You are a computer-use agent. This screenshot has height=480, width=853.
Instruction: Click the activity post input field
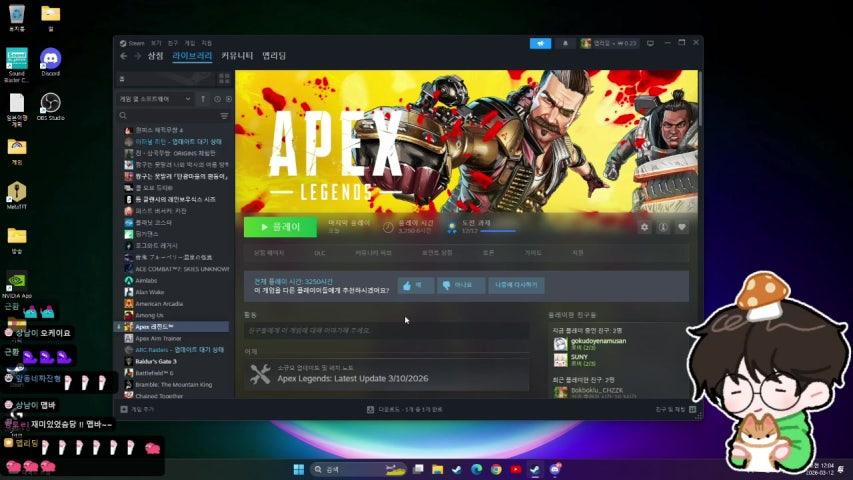click(x=386, y=330)
